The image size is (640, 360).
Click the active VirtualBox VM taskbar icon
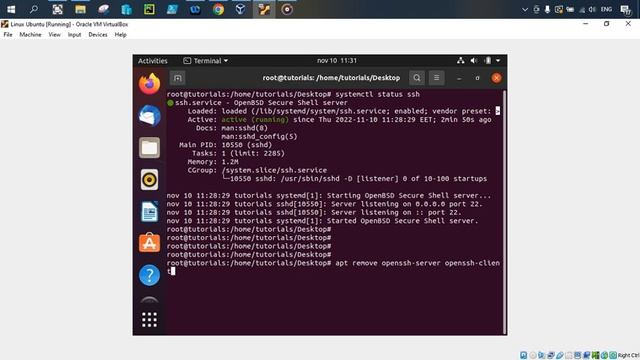coord(264,9)
